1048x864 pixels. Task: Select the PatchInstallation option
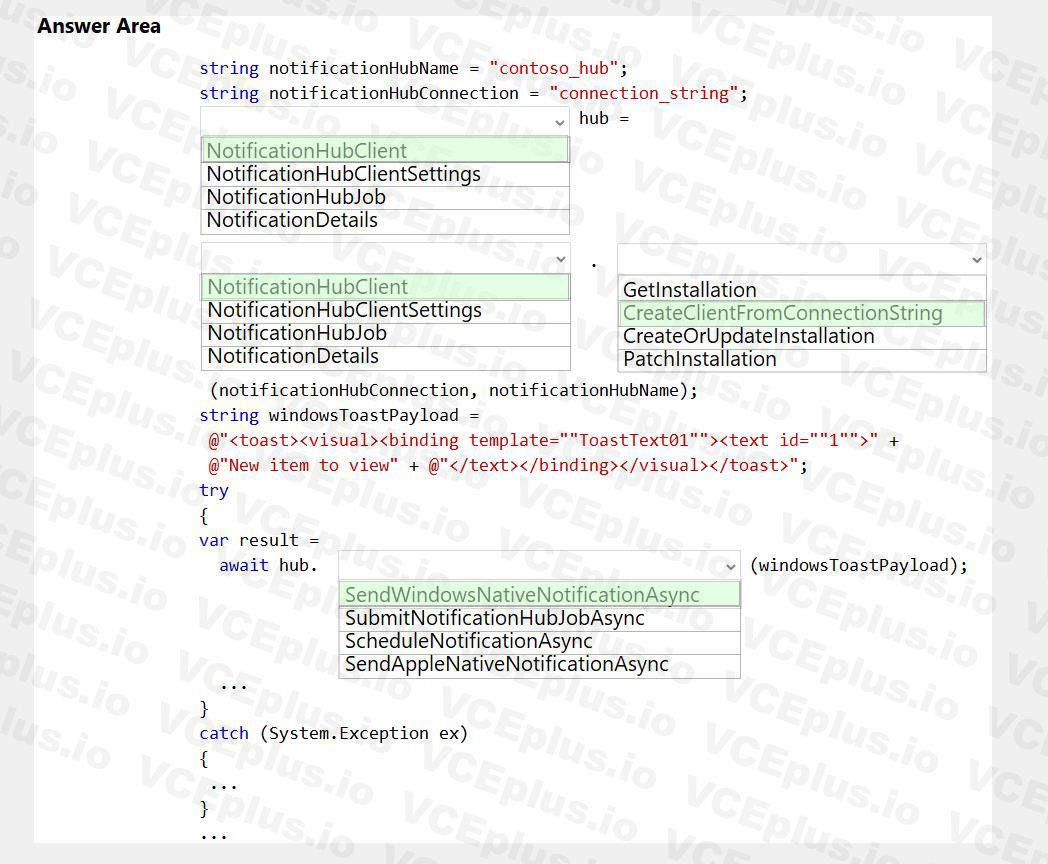tap(801, 359)
